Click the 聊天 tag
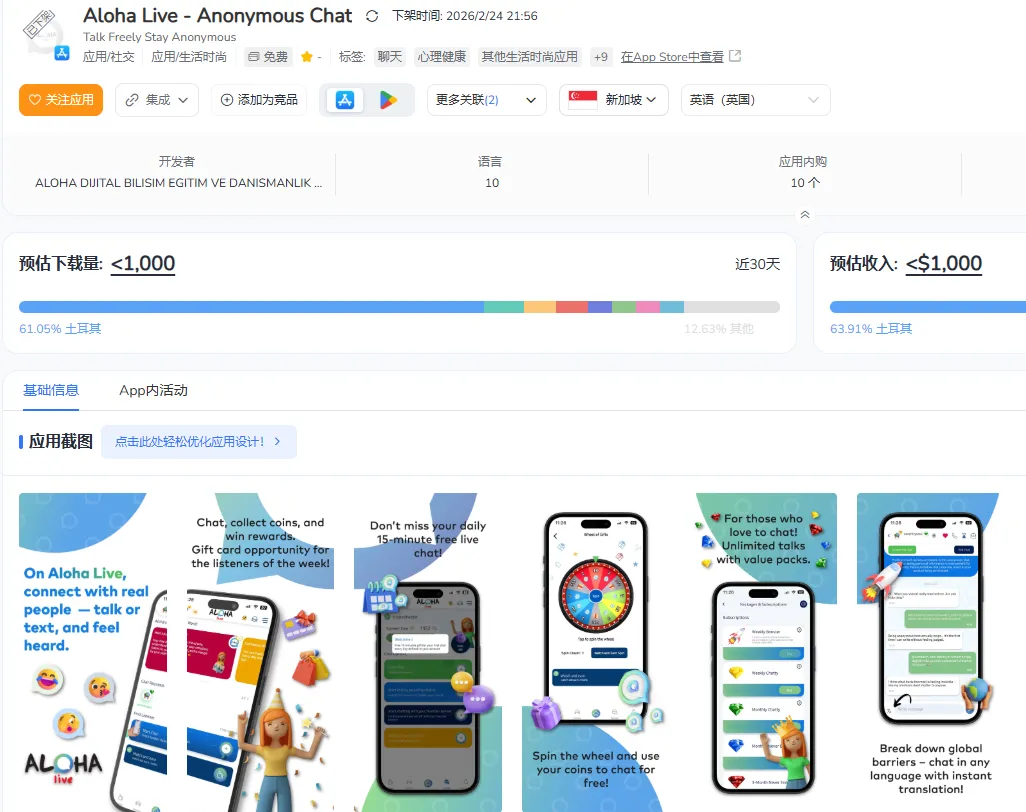The width and height of the screenshot is (1026, 812). [389, 57]
